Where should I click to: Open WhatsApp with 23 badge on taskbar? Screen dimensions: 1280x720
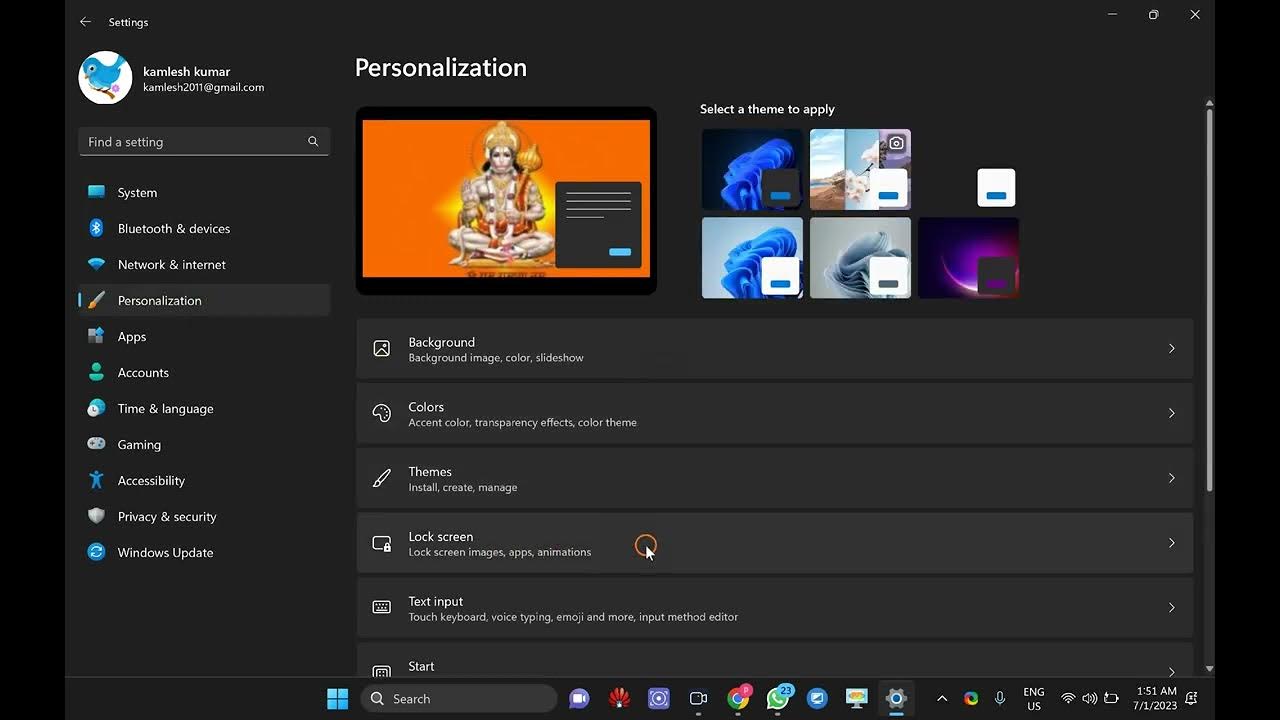(778, 699)
